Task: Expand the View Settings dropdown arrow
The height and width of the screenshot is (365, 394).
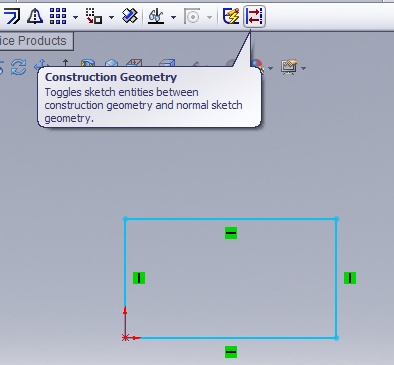Action: point(303,68)
